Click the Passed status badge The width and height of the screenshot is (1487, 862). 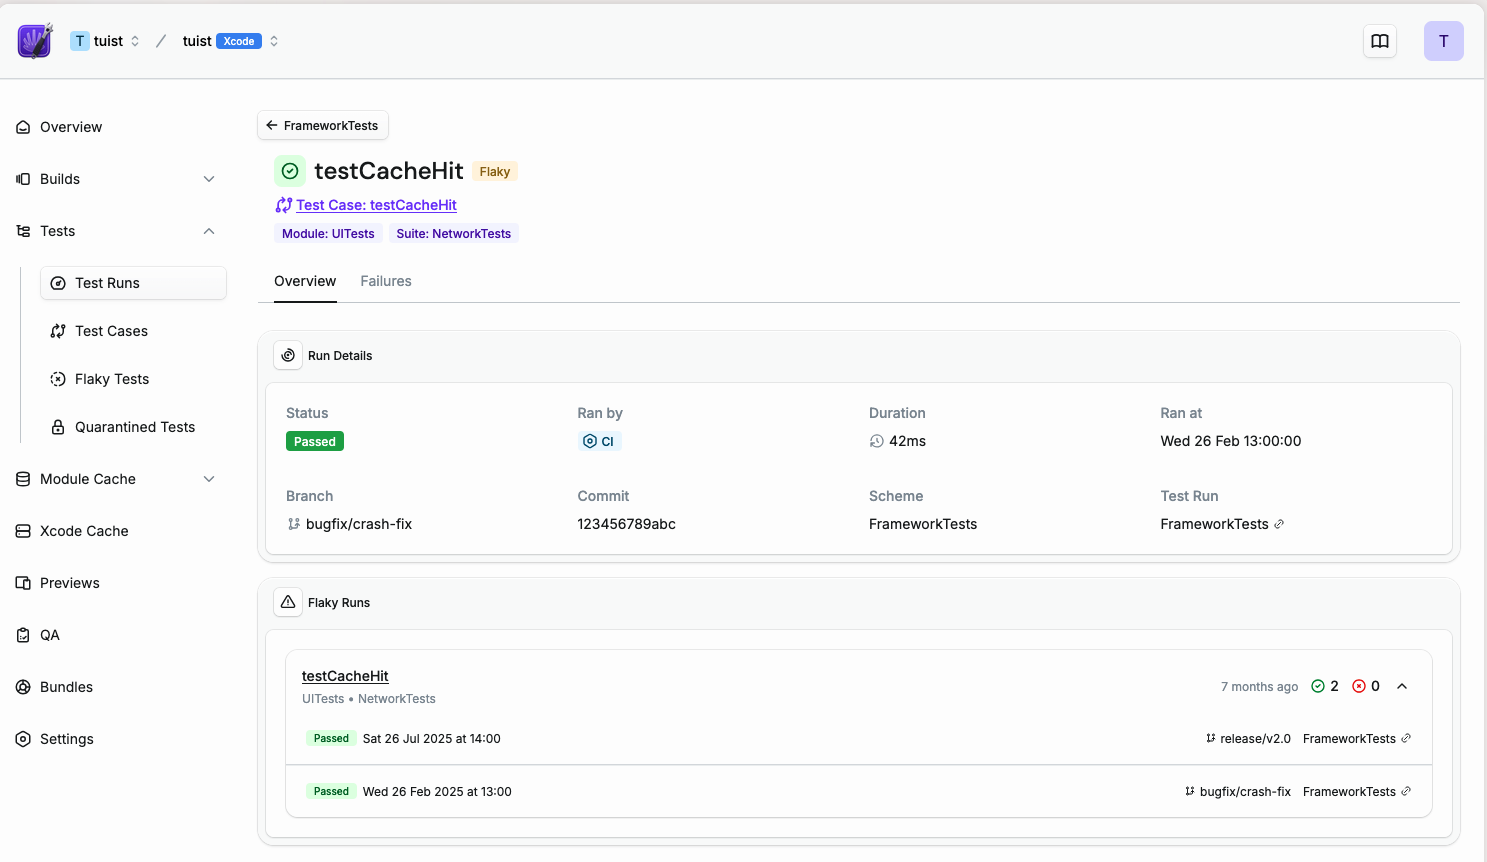314,440
